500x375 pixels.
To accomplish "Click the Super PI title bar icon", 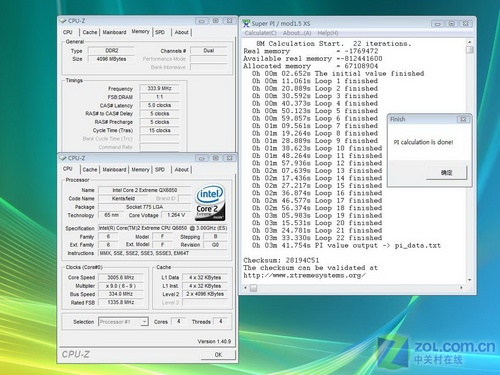I will [x=246, y=23].
